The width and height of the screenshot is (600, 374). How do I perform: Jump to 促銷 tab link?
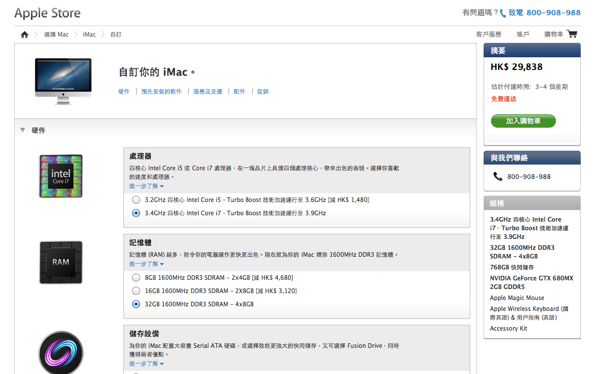262,91
